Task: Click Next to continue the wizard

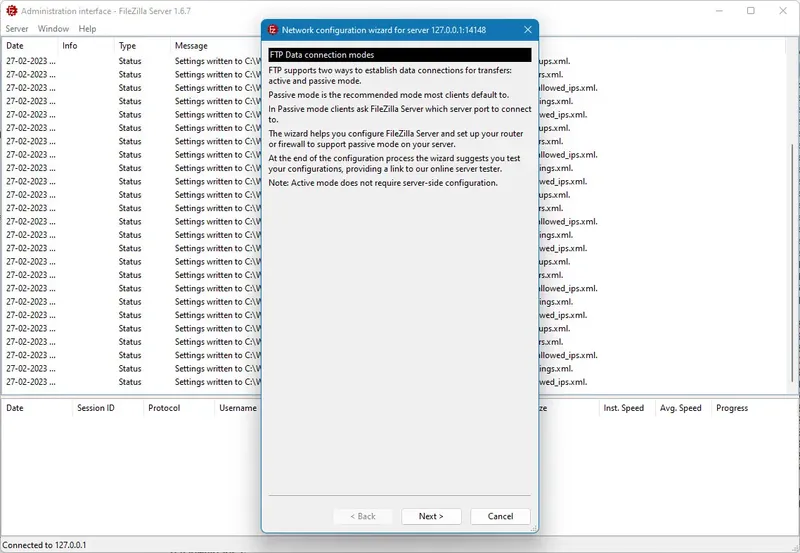Action: [431, 516]
